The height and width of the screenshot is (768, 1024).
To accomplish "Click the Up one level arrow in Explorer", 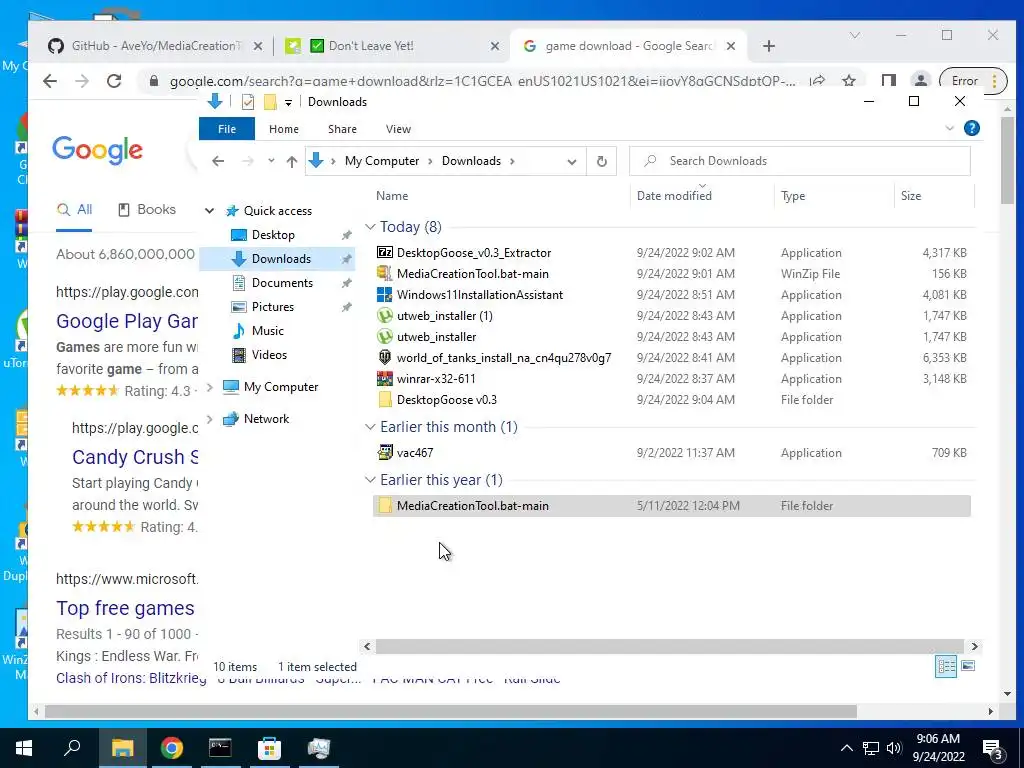I will (292, 161).
